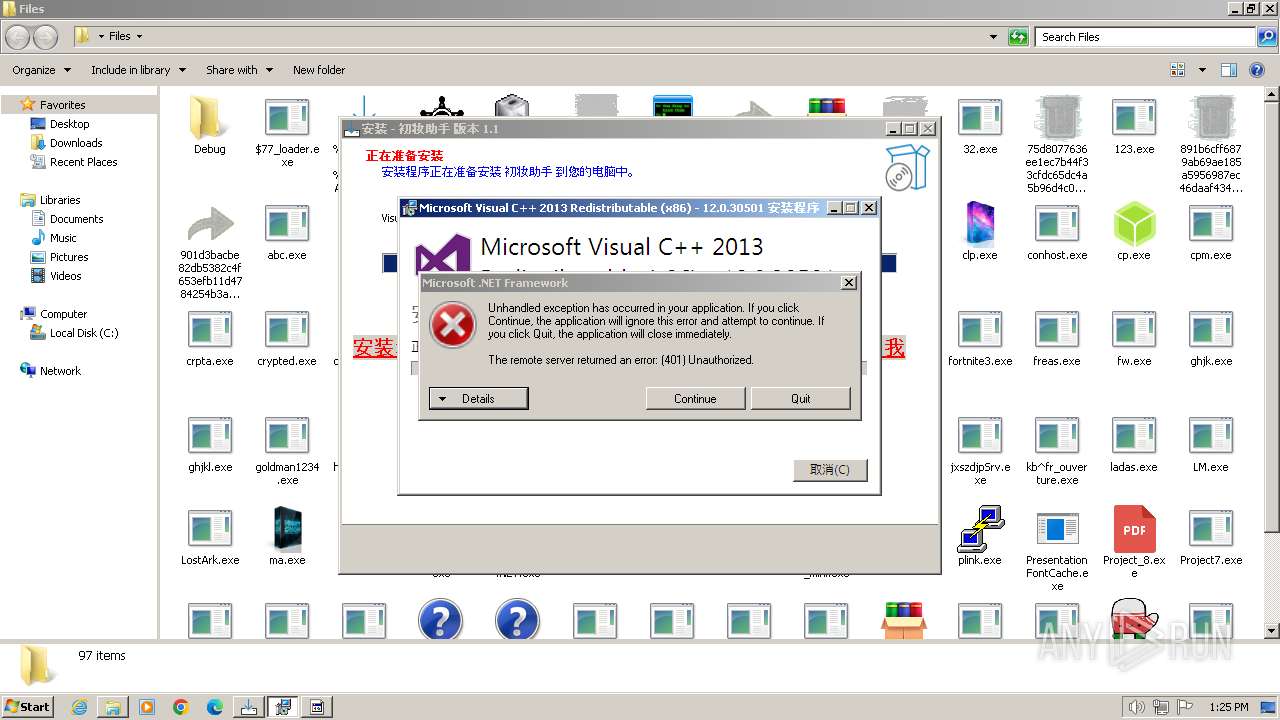
Task: Select the fortnite3.exe file
Action: [980, 339]
